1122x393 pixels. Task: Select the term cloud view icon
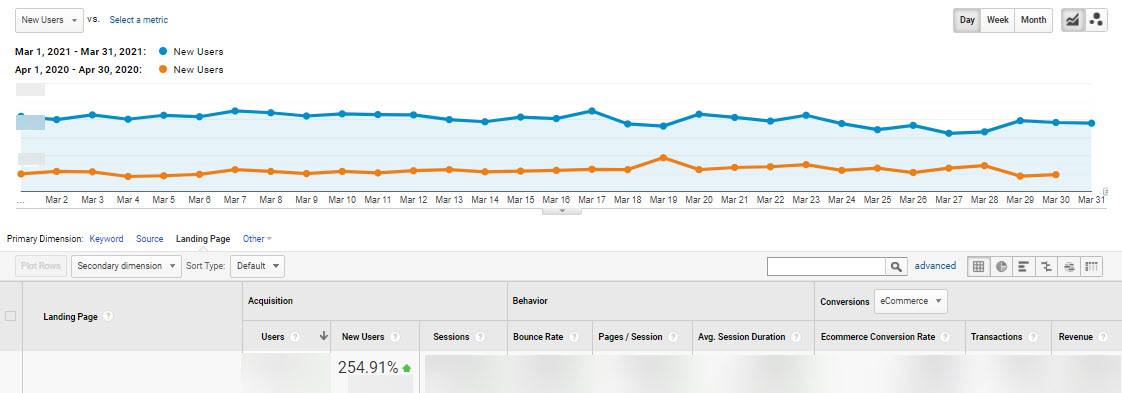pos(1069,266)
